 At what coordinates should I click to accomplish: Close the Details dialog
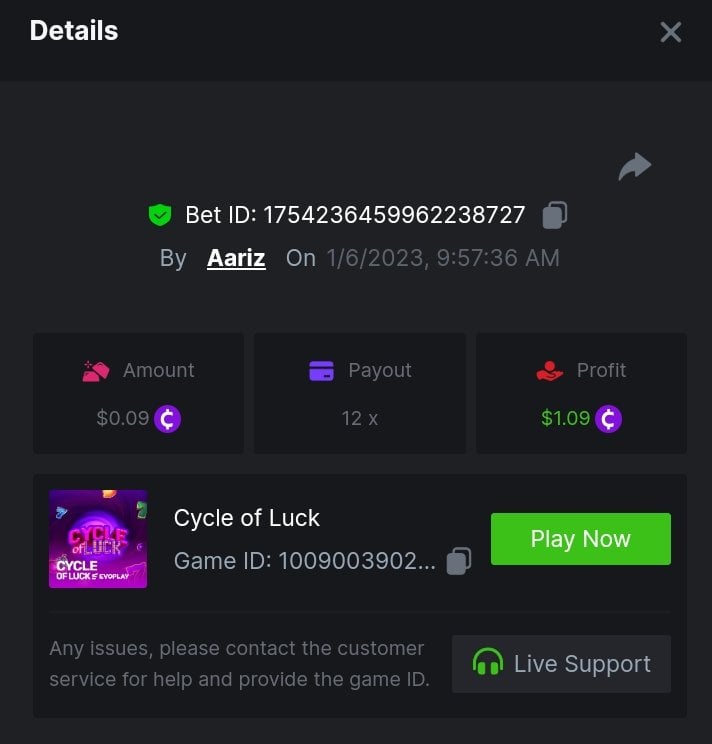click(x=670, y=32)
